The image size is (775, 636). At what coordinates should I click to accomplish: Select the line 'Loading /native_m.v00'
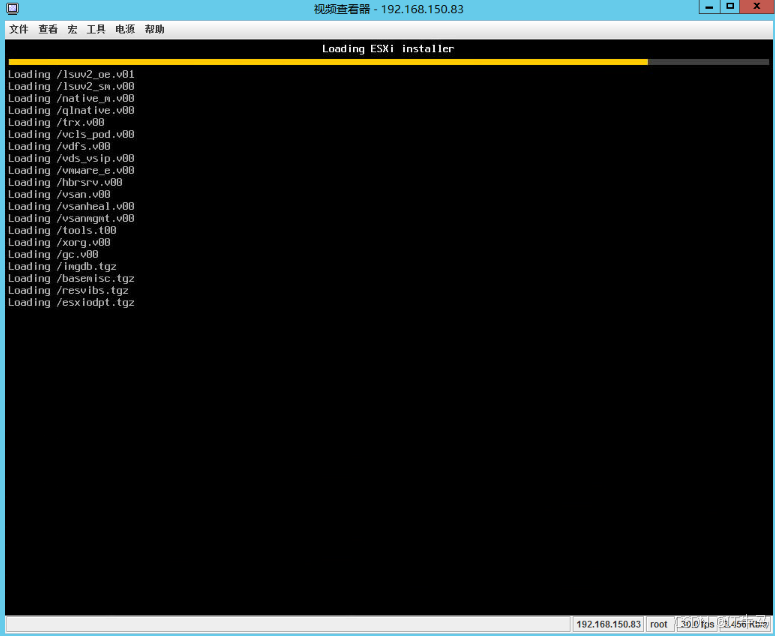point(71,98)
